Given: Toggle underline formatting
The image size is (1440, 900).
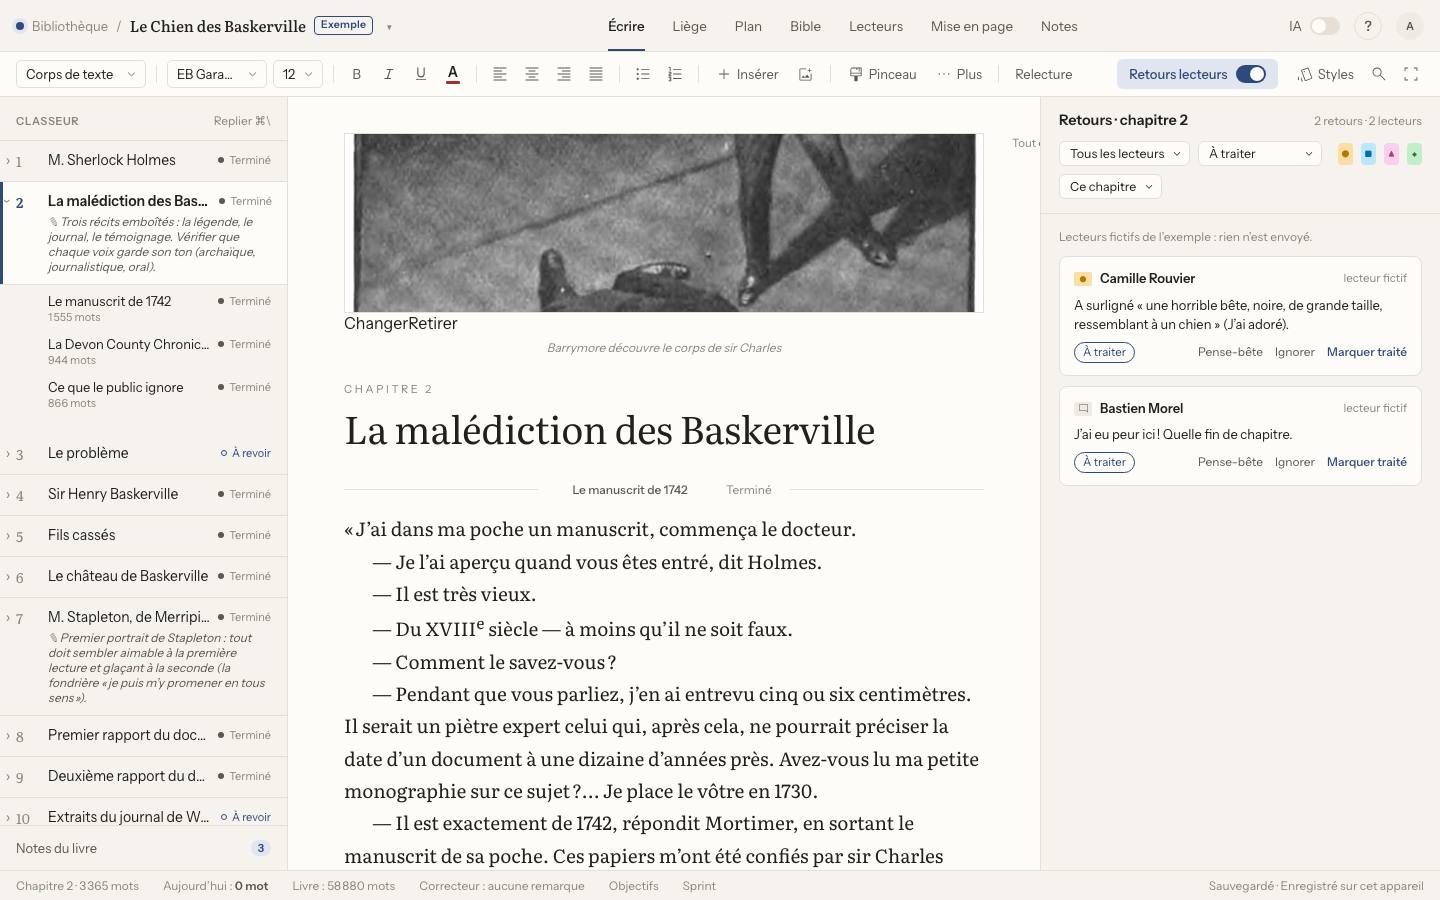Looking at the screenshot, I should 421,74.
